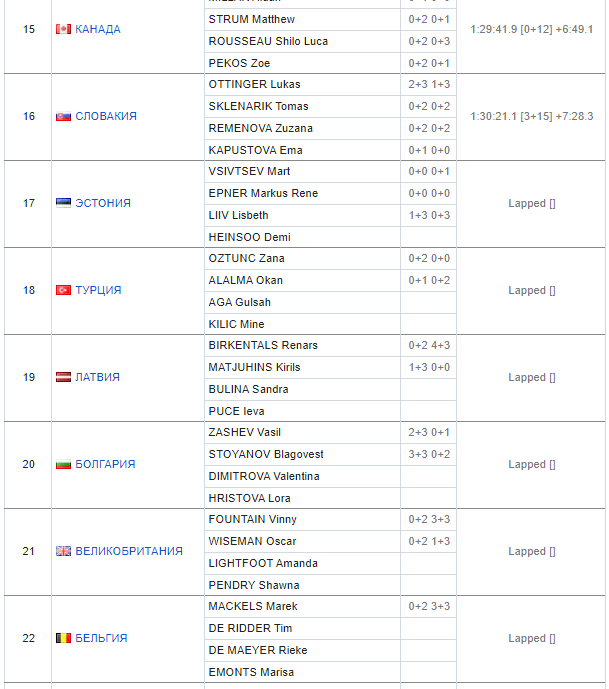This screenshot has width=609, height=689.
Task: Click the Slovakia flag icon
Action: click(63, 117)
